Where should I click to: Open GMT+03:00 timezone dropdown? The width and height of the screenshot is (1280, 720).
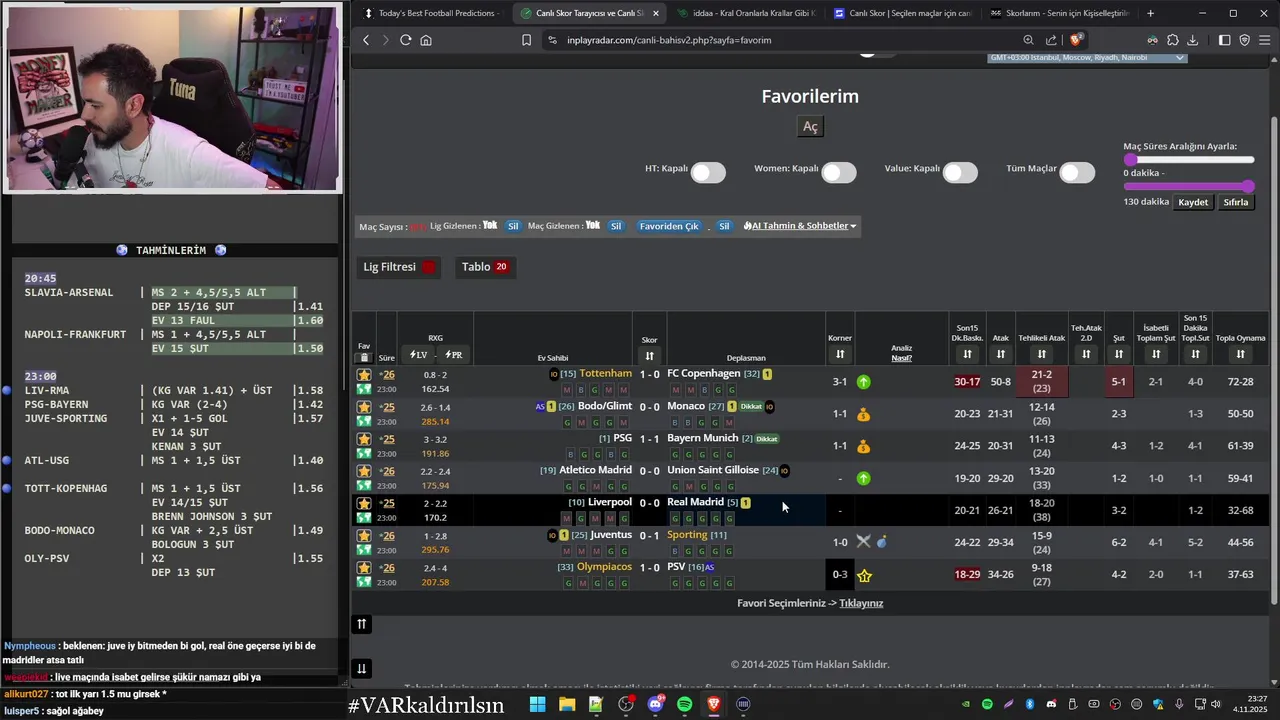(1087, 58)
